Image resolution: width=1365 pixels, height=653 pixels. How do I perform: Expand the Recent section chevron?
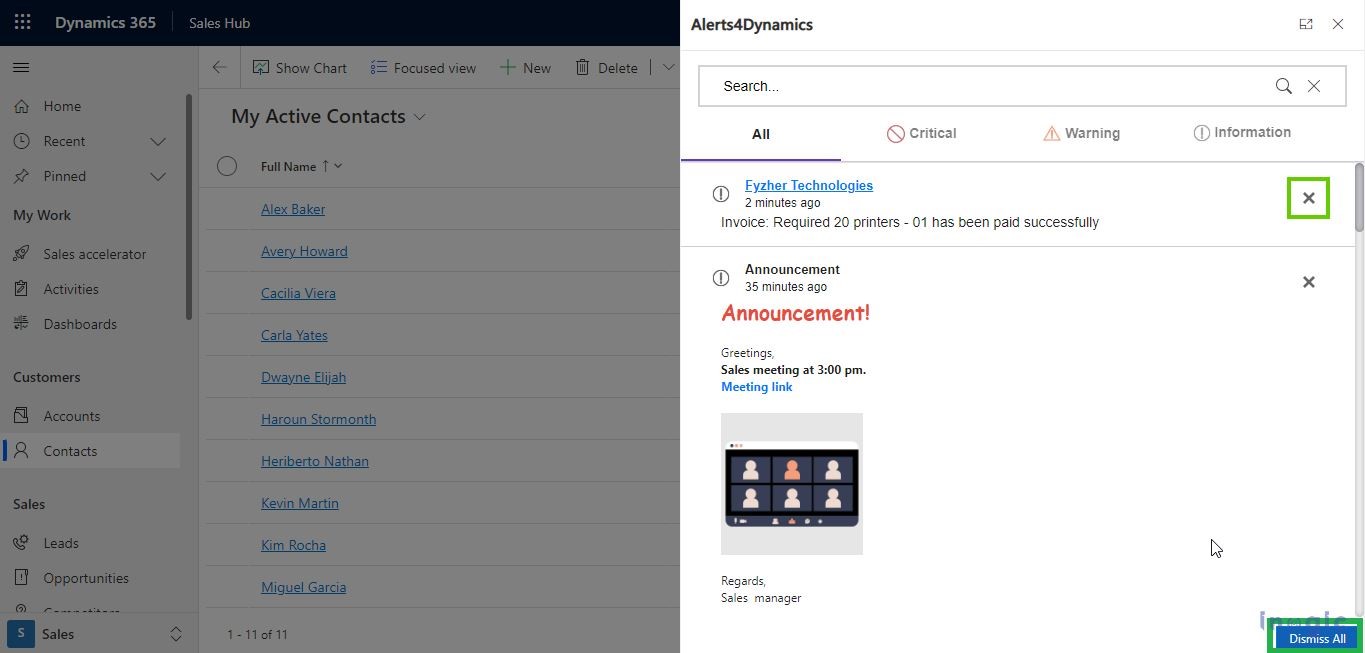pyautogui.click(x=158, y=142)
